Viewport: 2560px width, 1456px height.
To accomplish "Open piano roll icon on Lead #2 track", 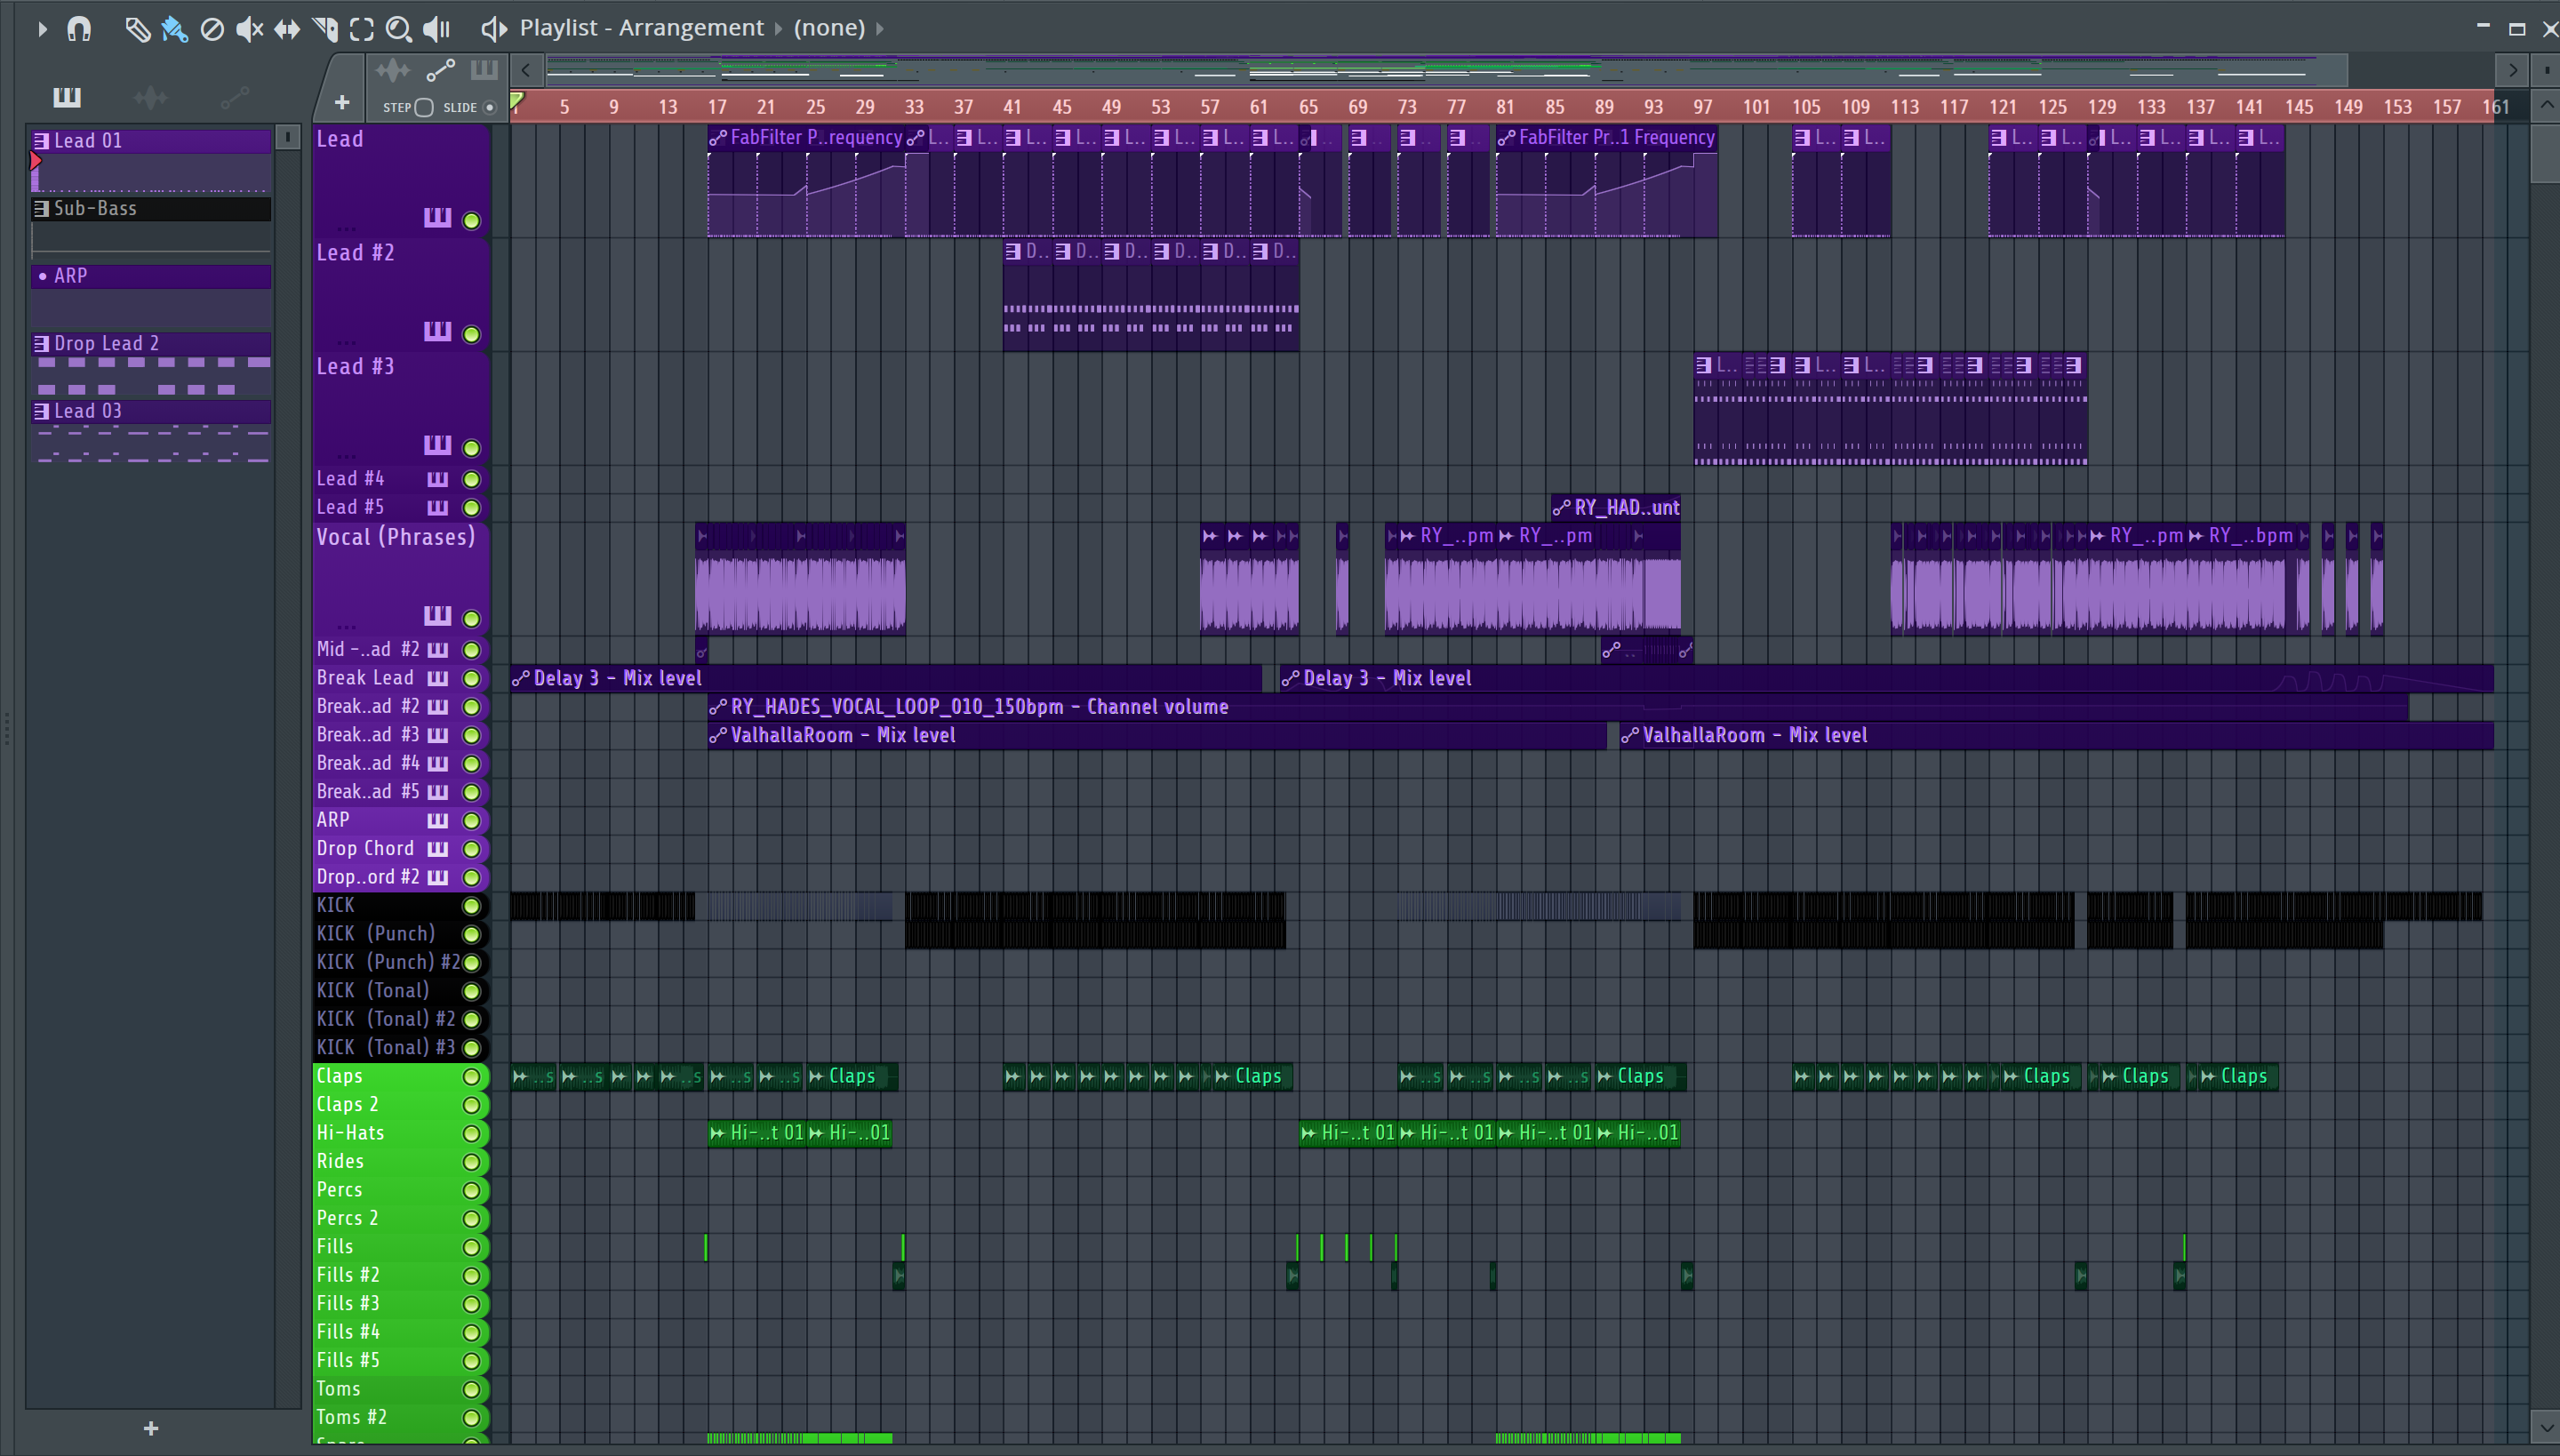I will point(437,331).
